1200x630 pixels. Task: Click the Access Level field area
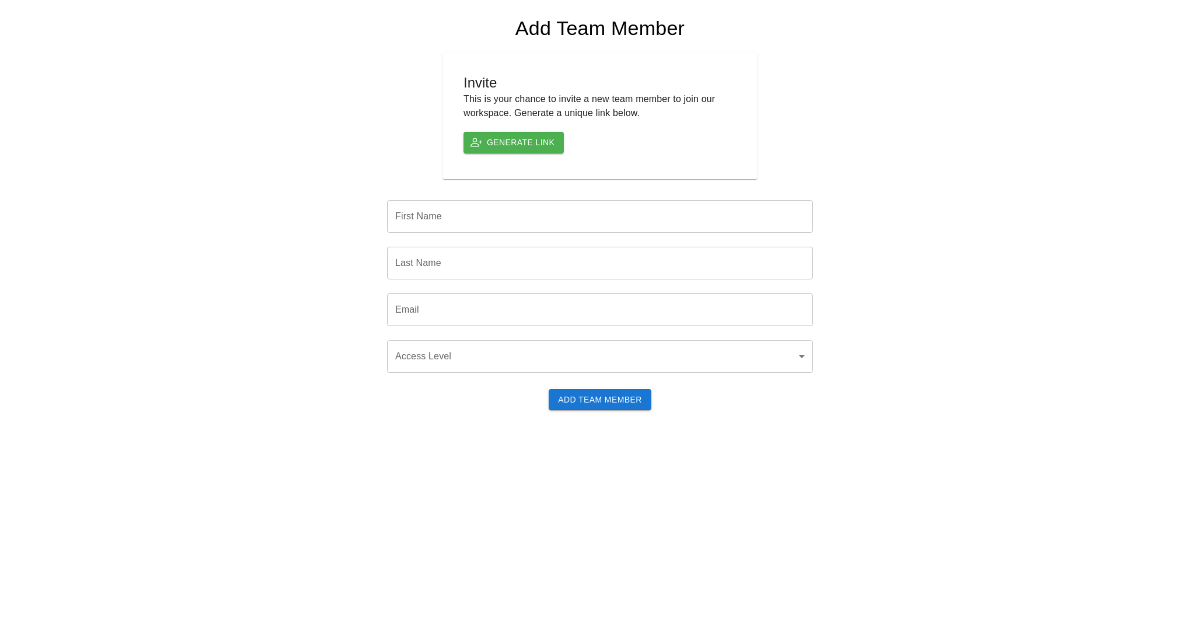coord(600,357)
